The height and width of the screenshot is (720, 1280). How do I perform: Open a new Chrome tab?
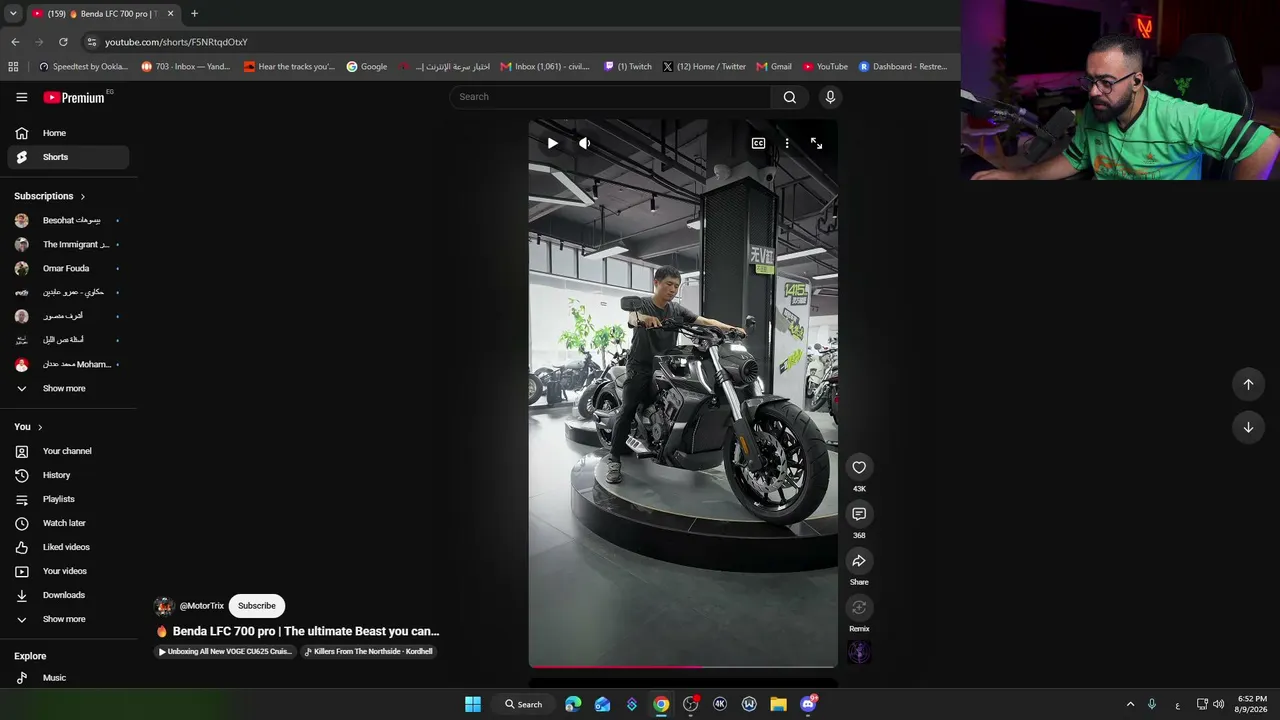point(194,14)
